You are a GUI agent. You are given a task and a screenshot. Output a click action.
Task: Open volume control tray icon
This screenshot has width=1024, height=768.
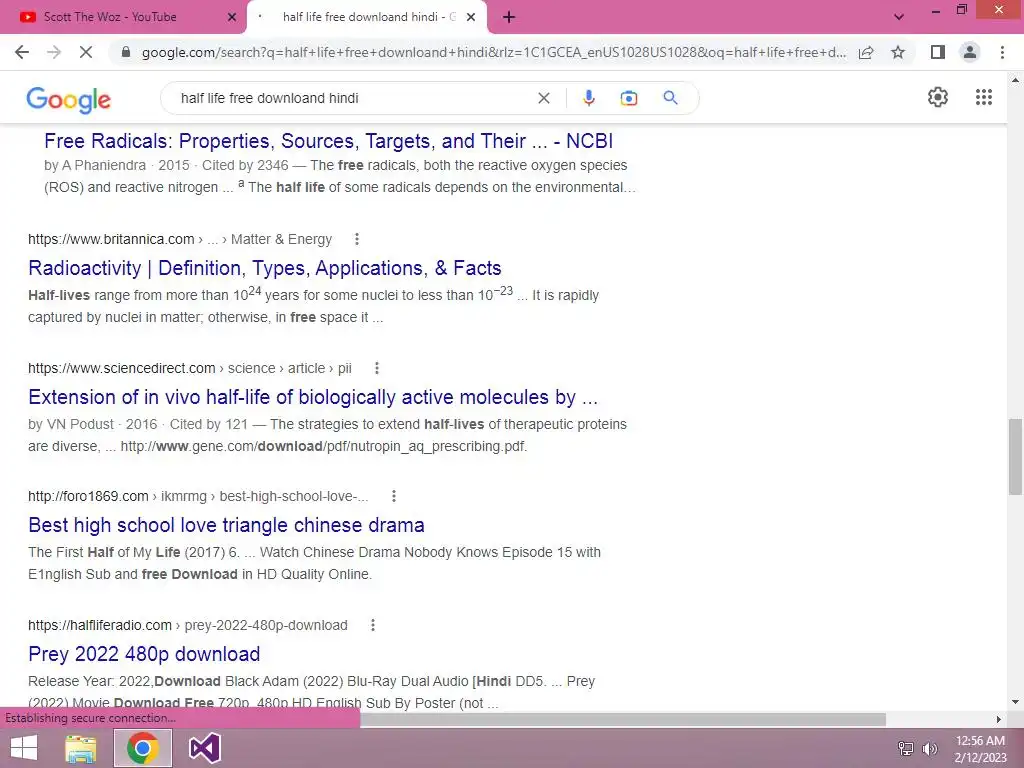click(x=930, y=748)
